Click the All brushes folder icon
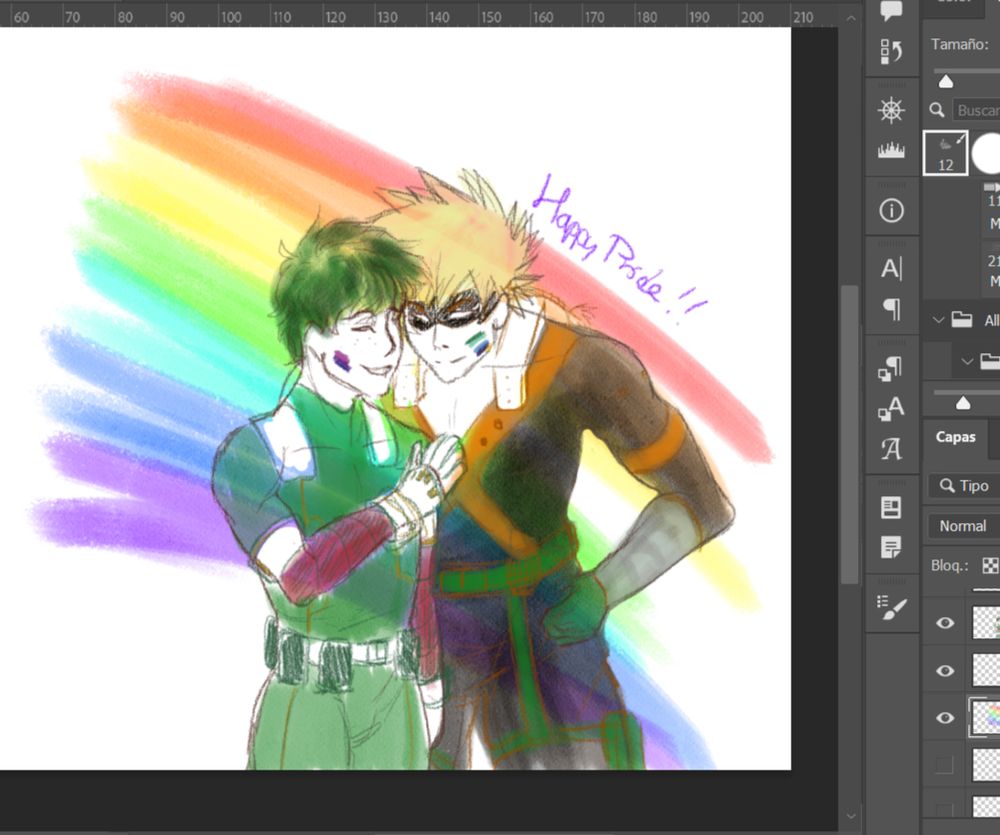This screenshot has height=835, width=1000. 962,319
